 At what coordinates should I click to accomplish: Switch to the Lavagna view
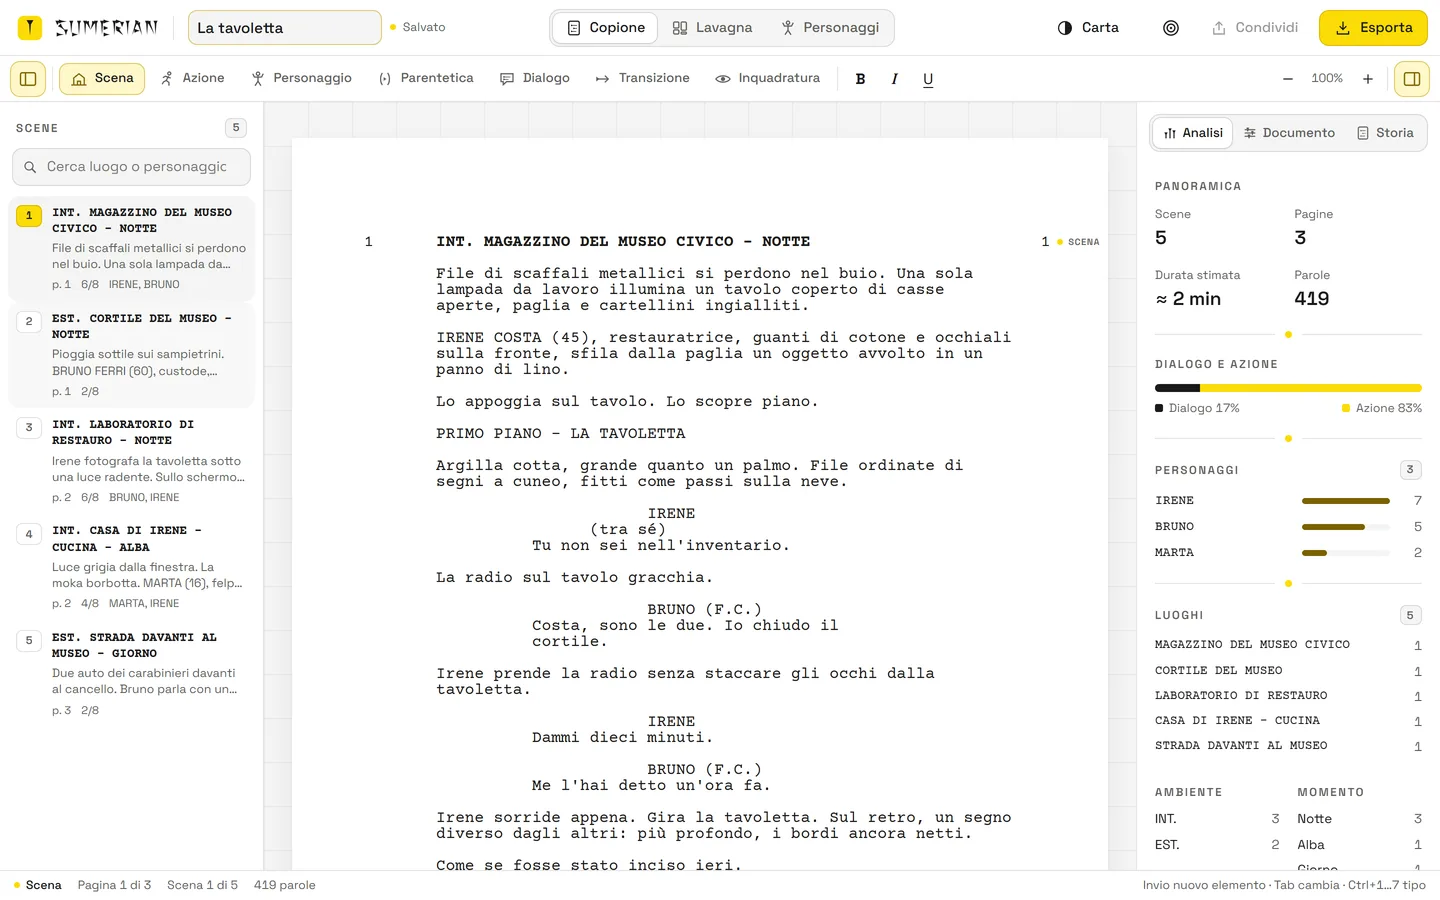pyautogui.click(x=712, y=28)
